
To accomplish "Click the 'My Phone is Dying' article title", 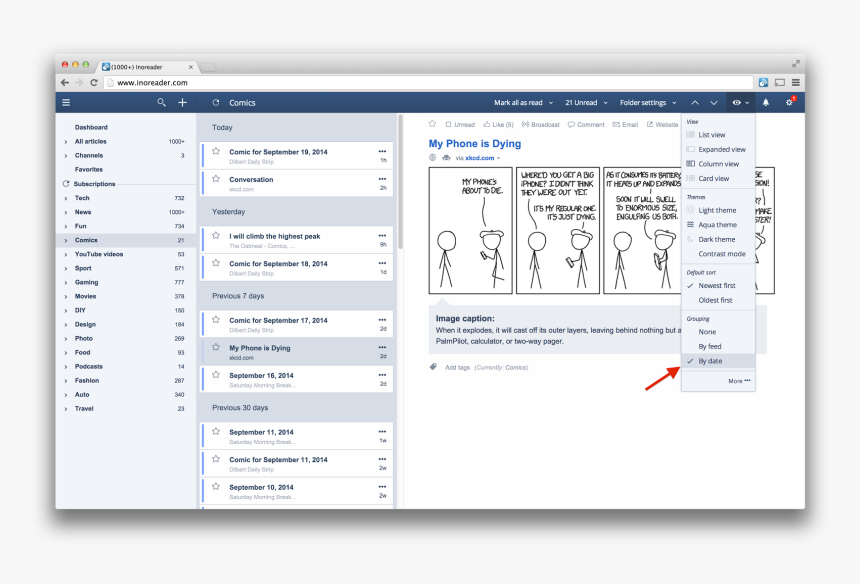I will pos(475,144).
